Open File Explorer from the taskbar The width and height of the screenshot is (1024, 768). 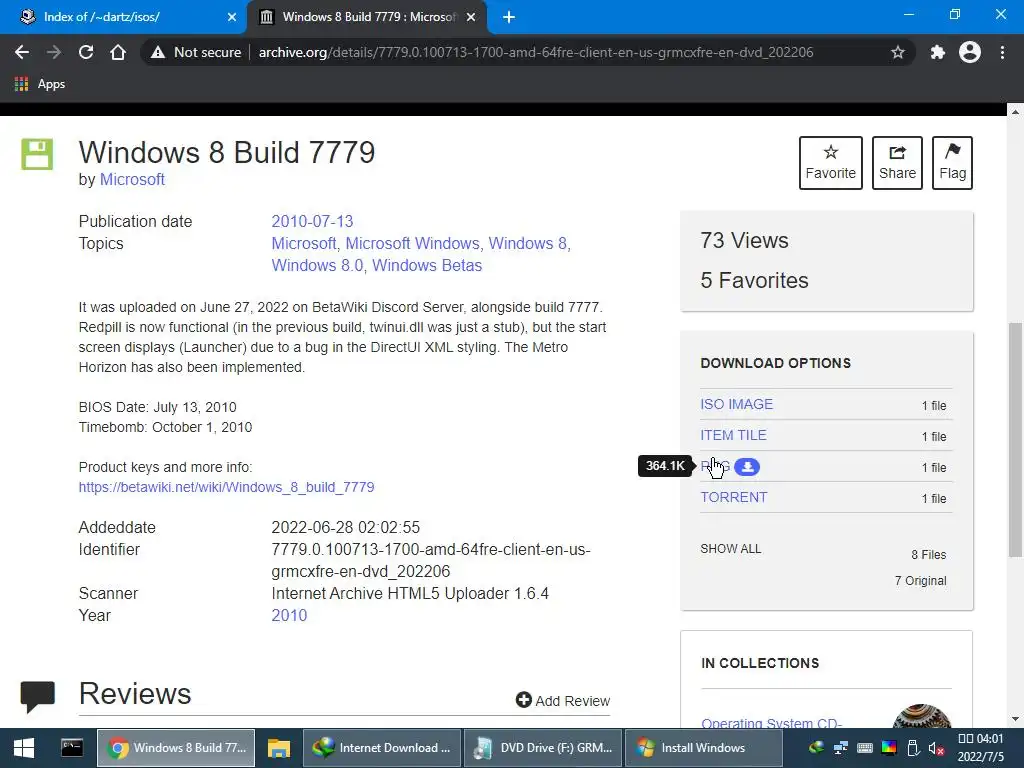click(279, 748)
